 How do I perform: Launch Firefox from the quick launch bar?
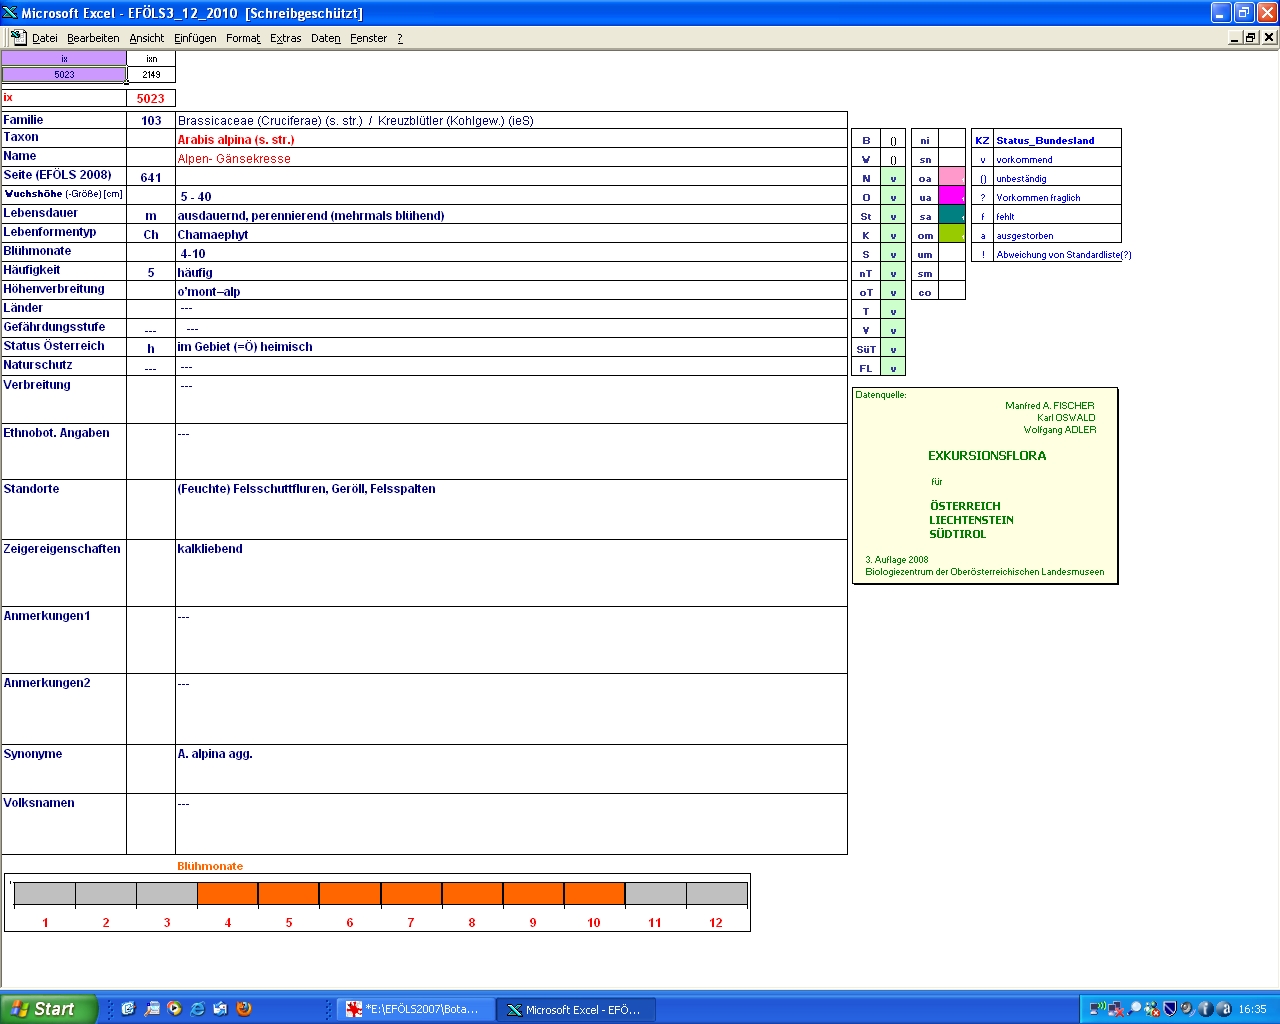(x=244, y=1009)
